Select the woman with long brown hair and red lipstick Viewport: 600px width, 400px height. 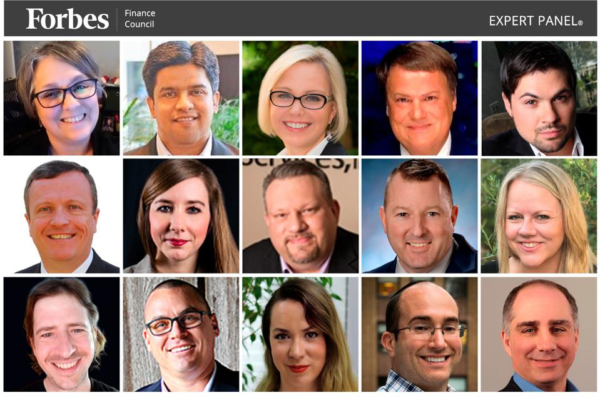tap(181, 216)
